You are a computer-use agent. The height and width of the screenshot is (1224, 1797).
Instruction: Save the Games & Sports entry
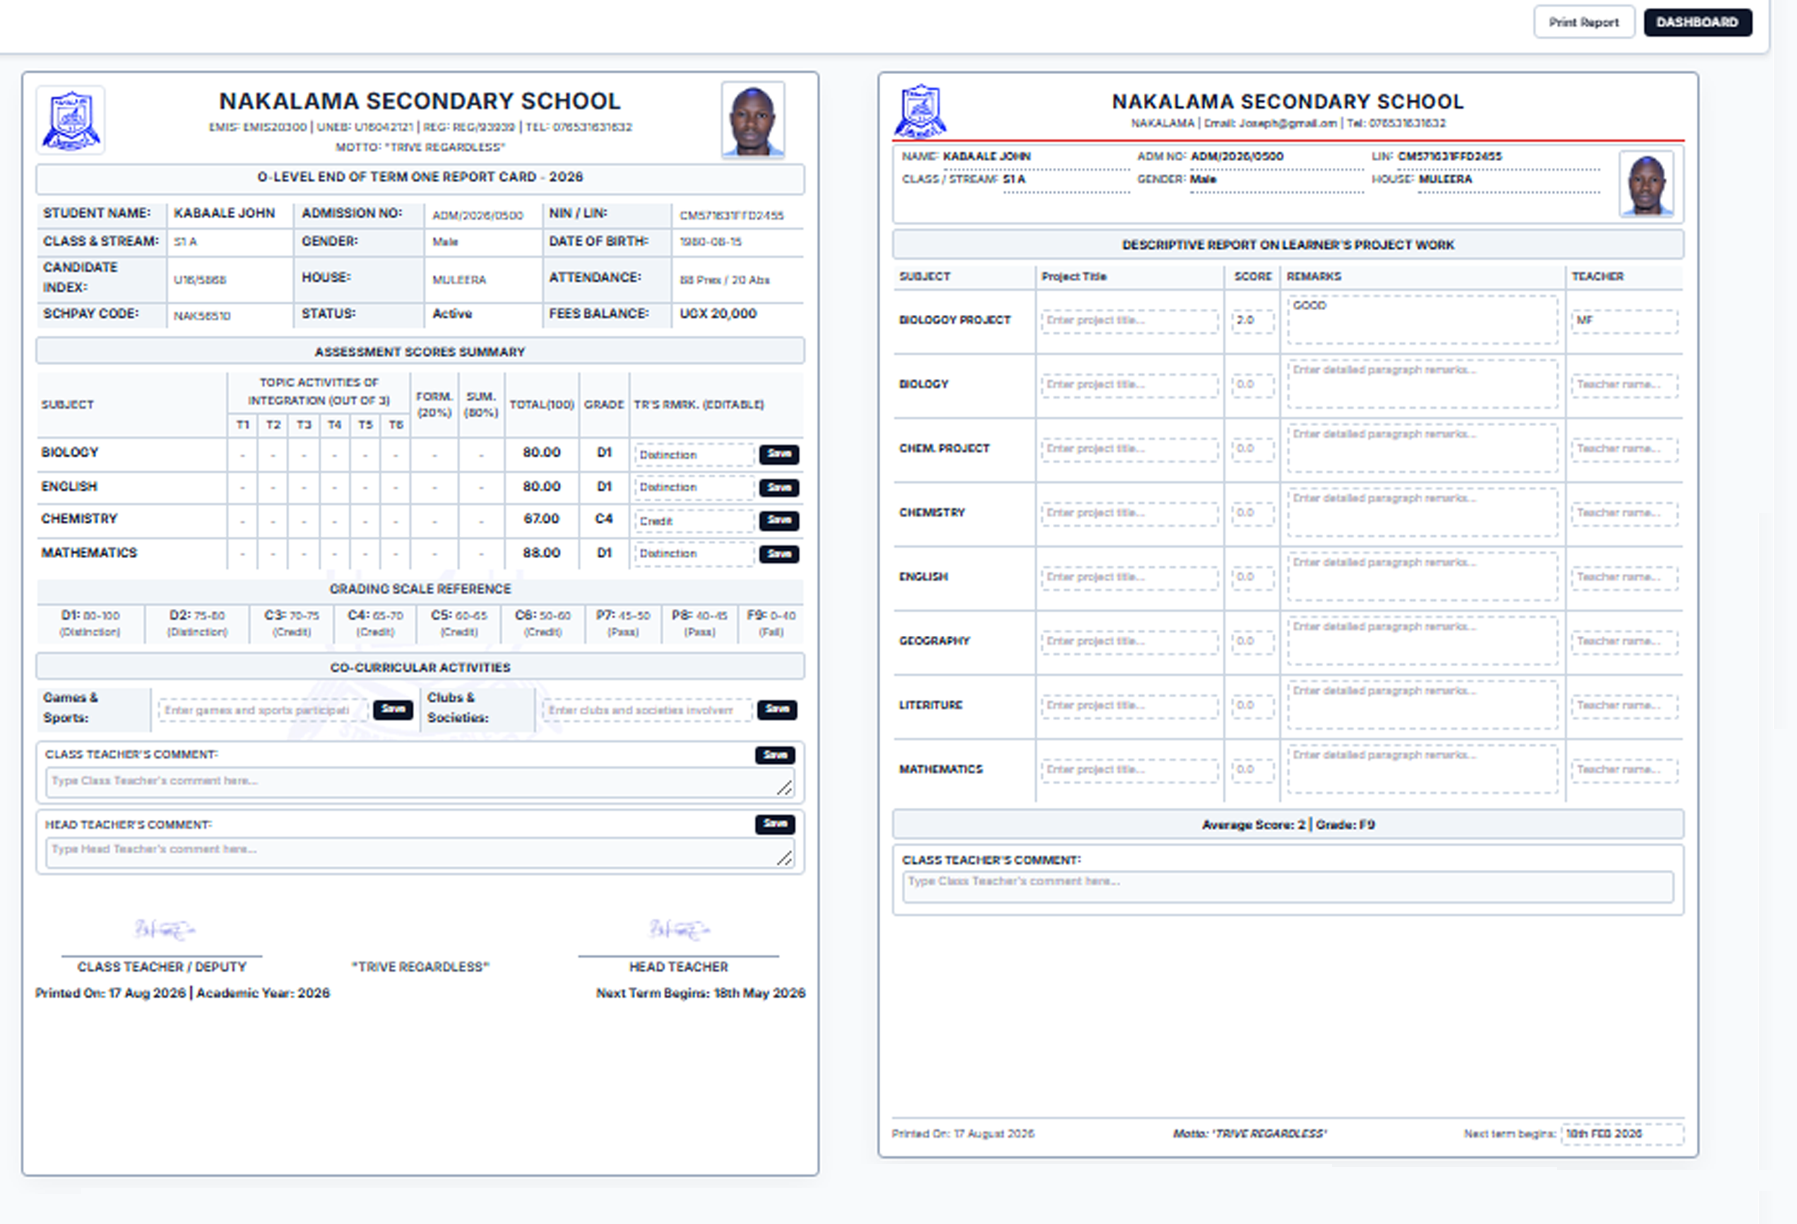pos(393,709)
